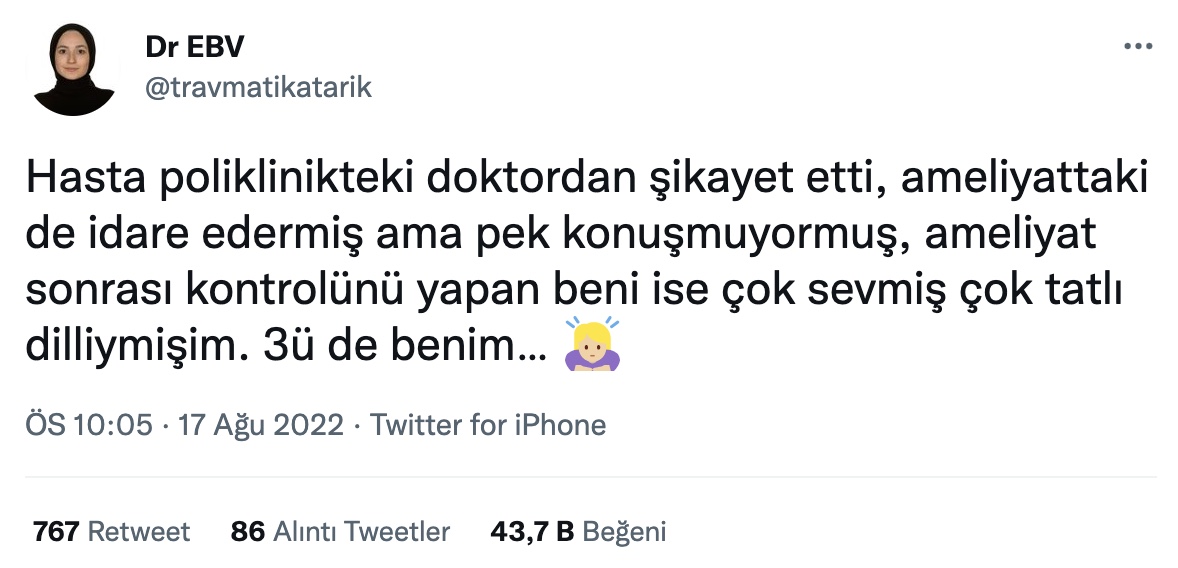Click the bowing person emoji in tweet
This screenshot has width=1178, height=568.
pos(592,344)
